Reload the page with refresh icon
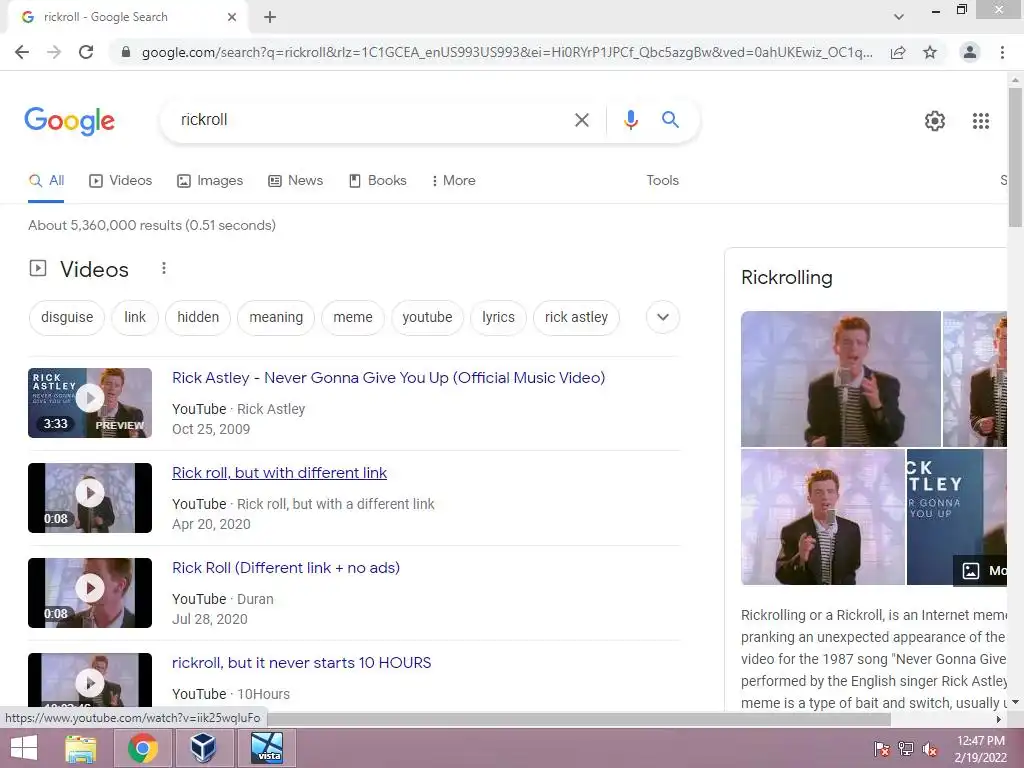 (86, 52)
